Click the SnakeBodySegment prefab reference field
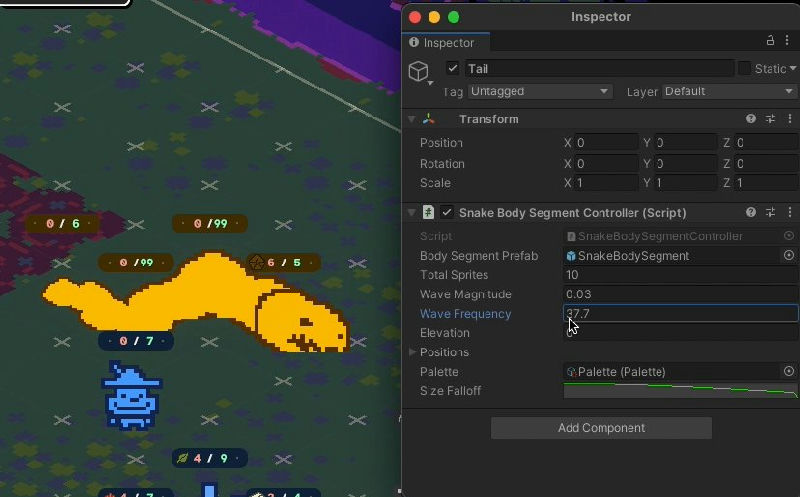 tap(672, 255)
